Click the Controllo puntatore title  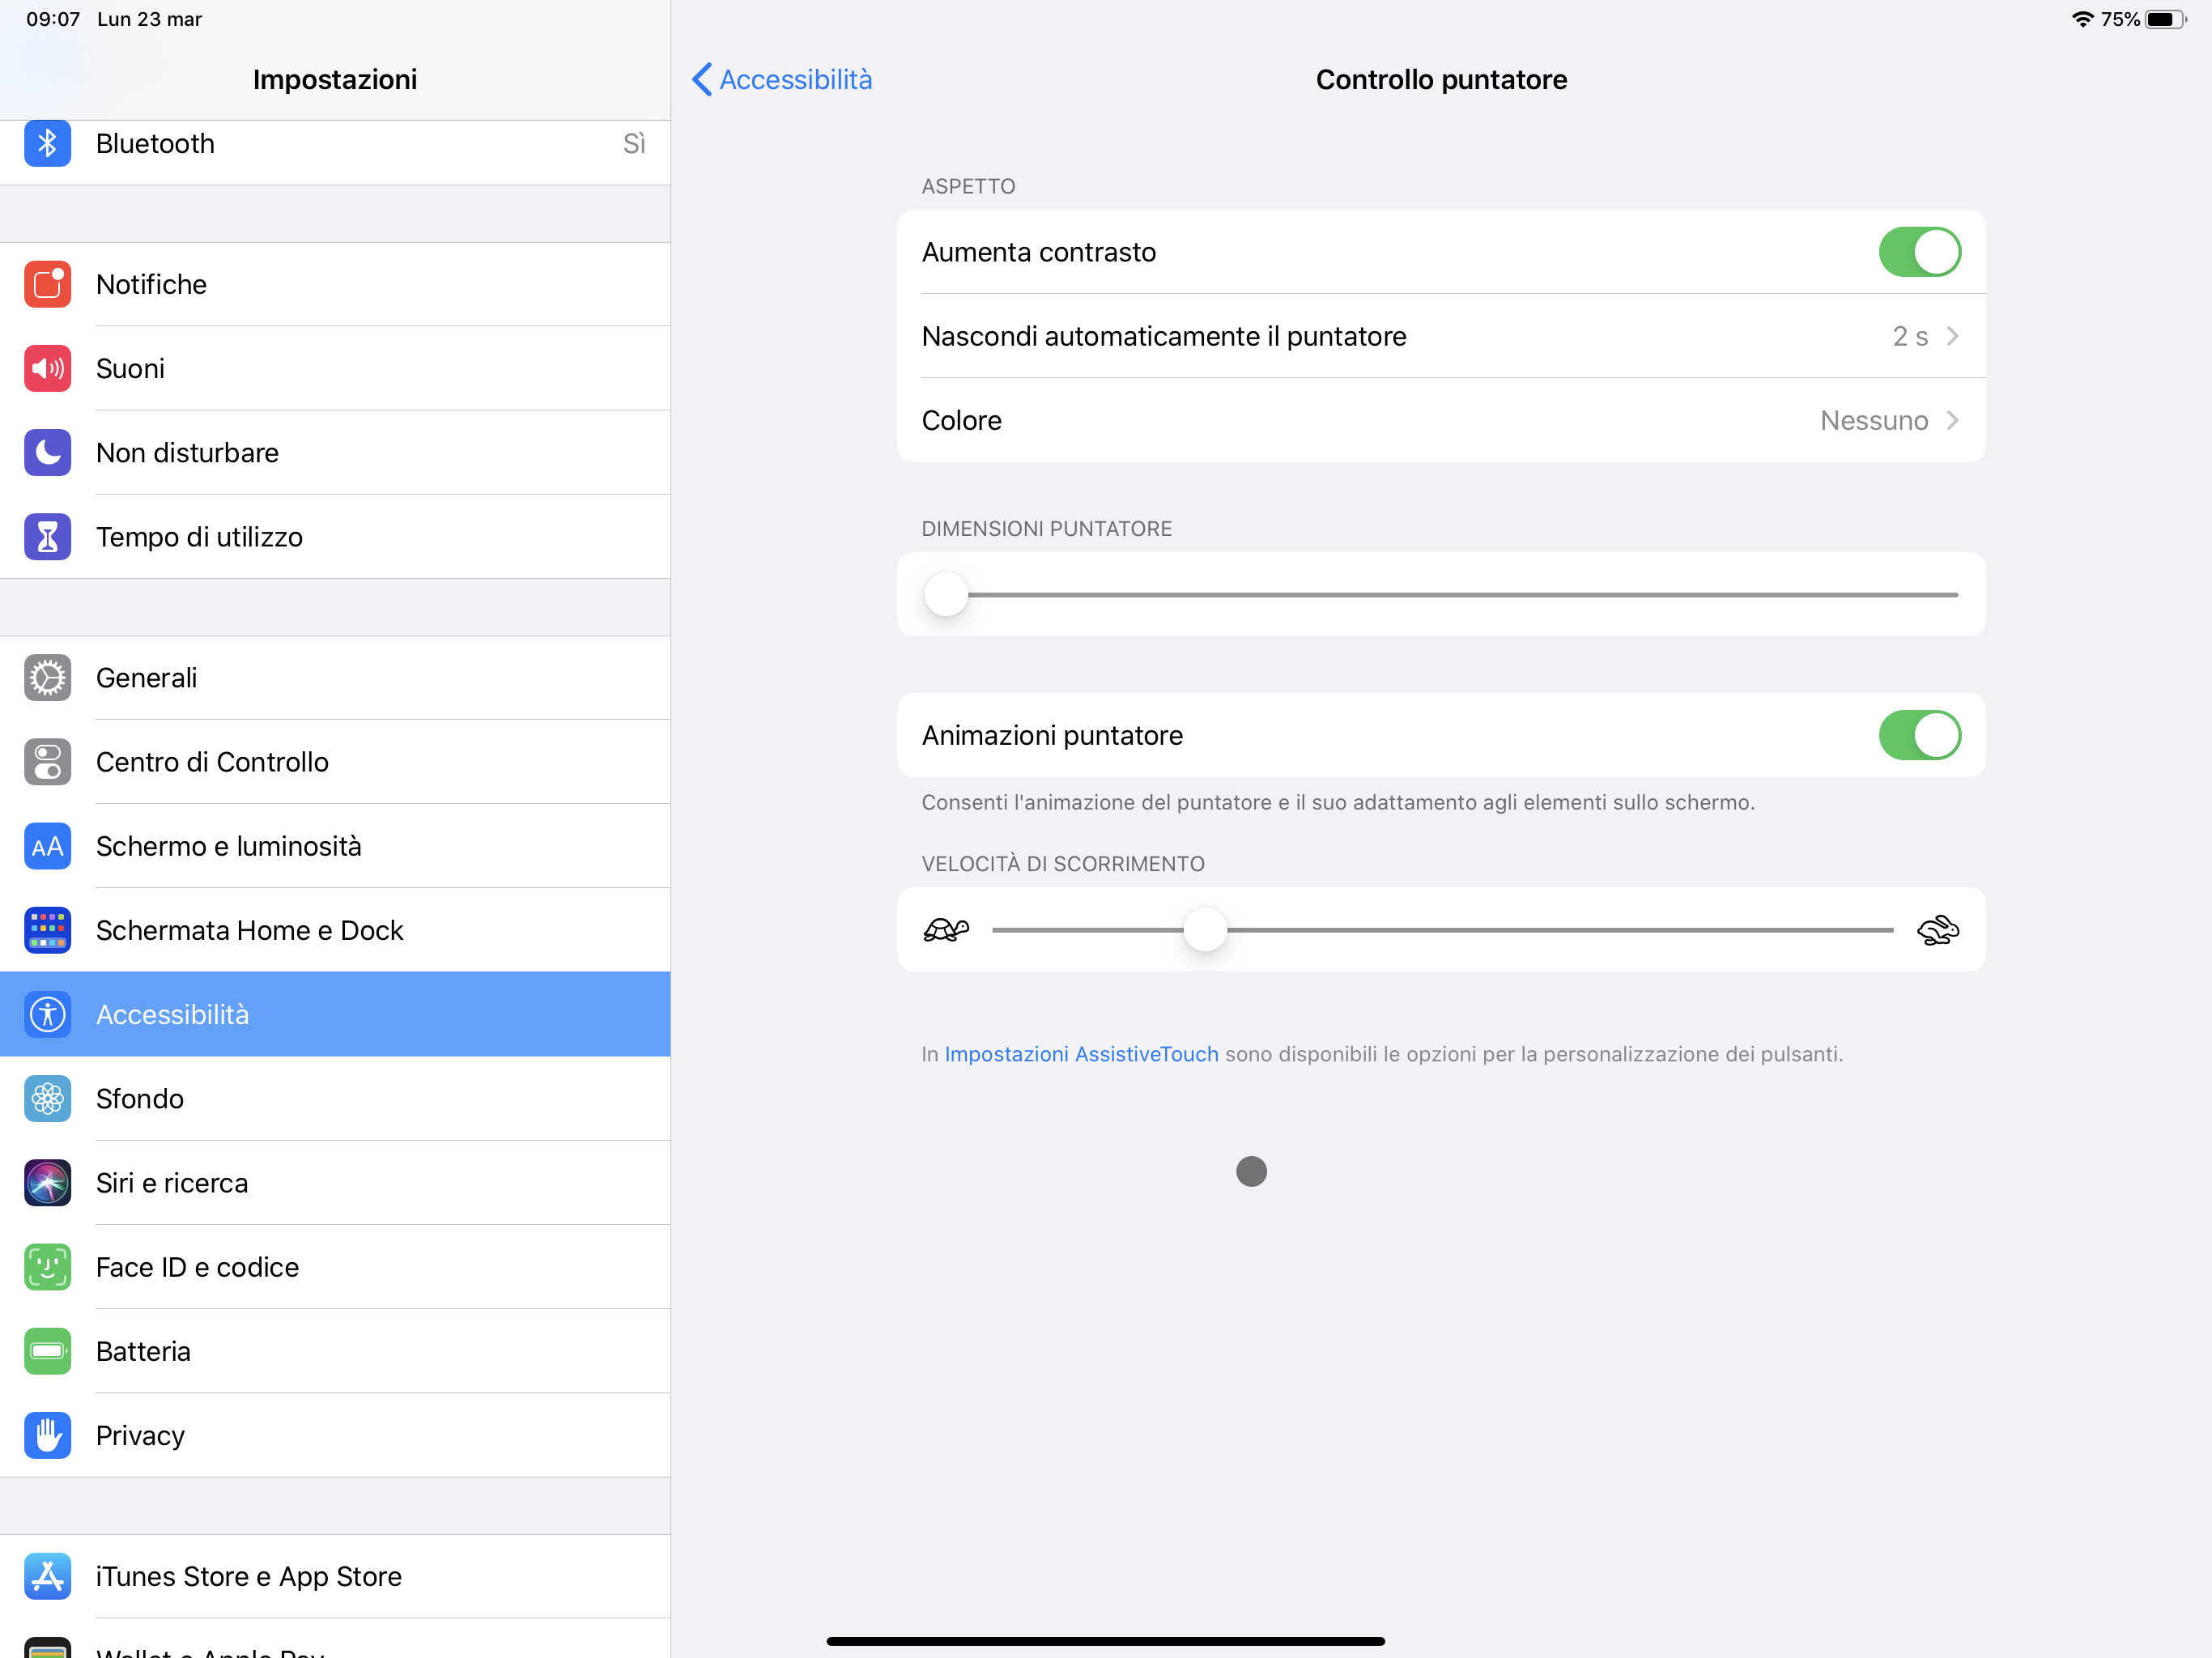1441,79
